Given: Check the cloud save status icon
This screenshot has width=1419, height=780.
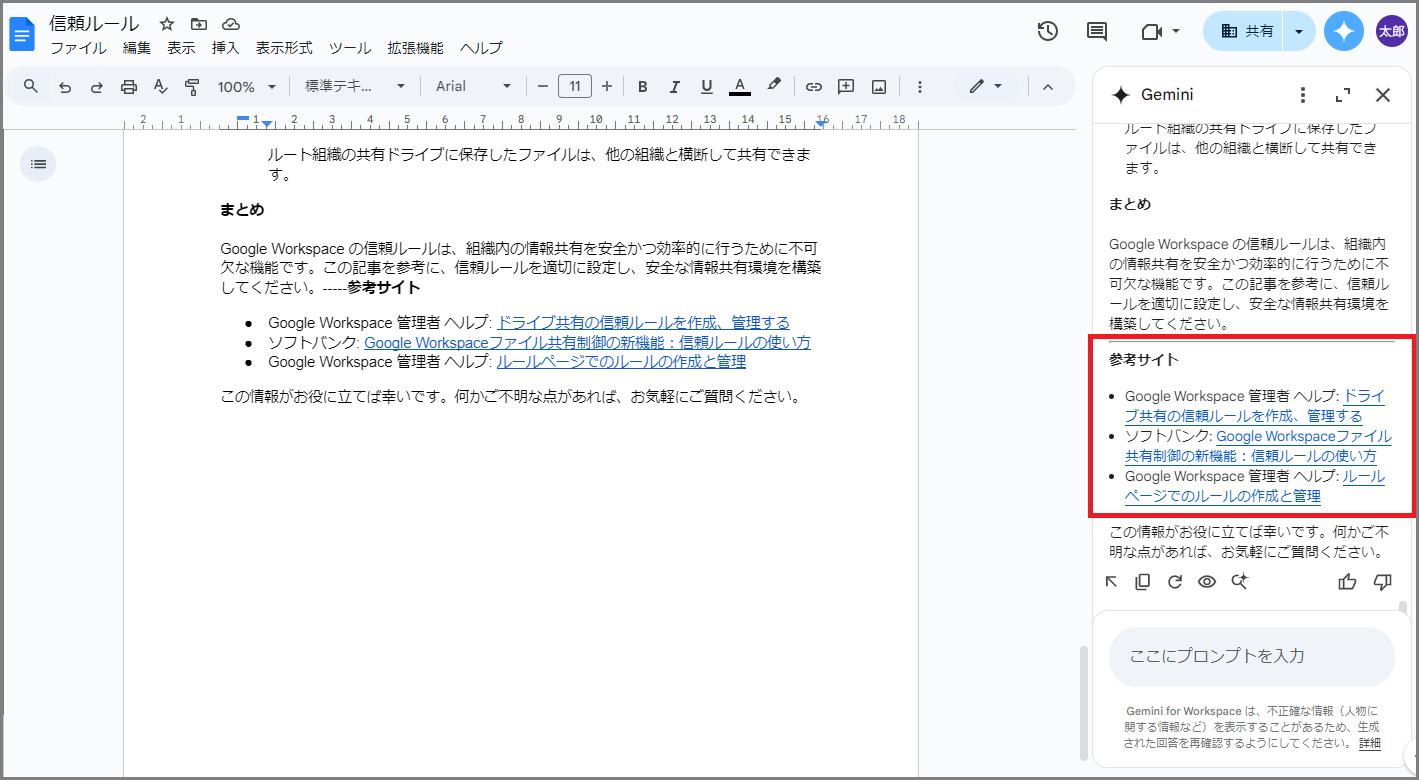Looking at the screenshot, I should tap(231, 24).
